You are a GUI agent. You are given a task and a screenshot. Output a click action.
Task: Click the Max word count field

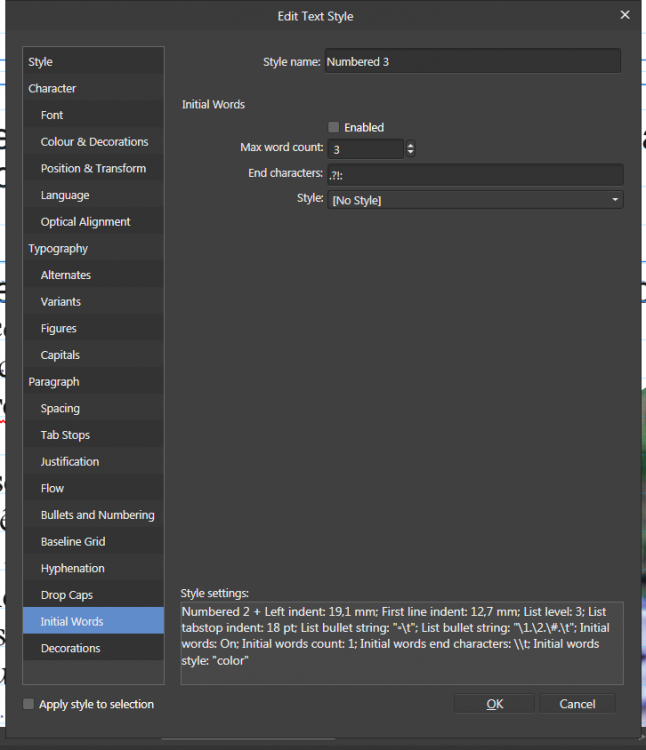365,149
